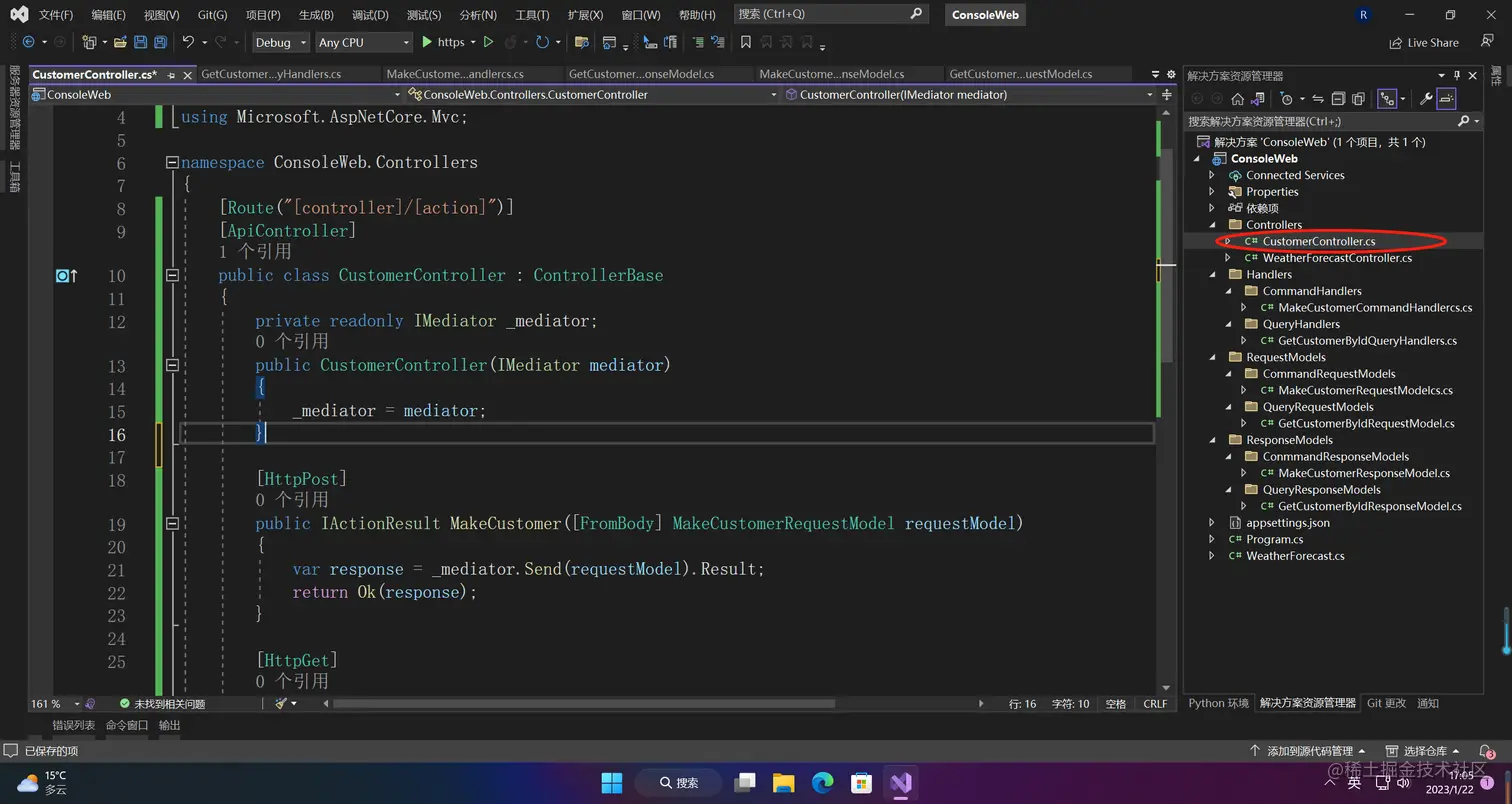The image size is (1512, 804).
Task: Pin the CustomerController.cs tab
Action: click(x=171, y=75)
